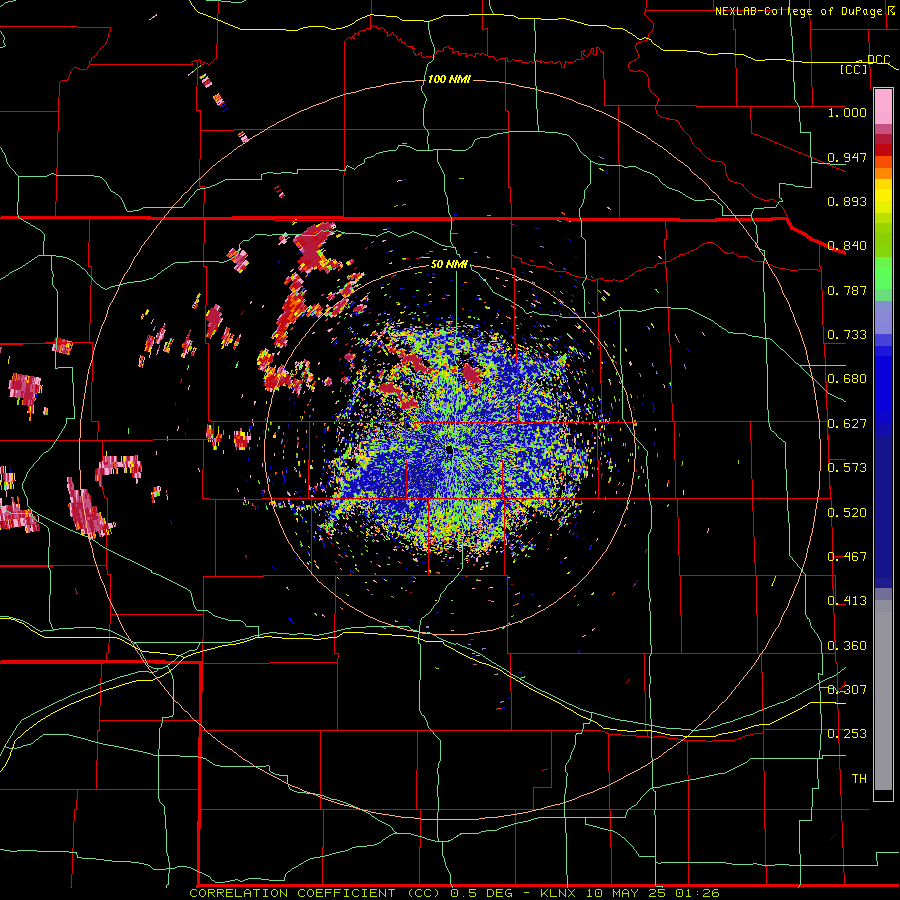
Task: Click the 0.360 scale value
Action: [847, 646]
